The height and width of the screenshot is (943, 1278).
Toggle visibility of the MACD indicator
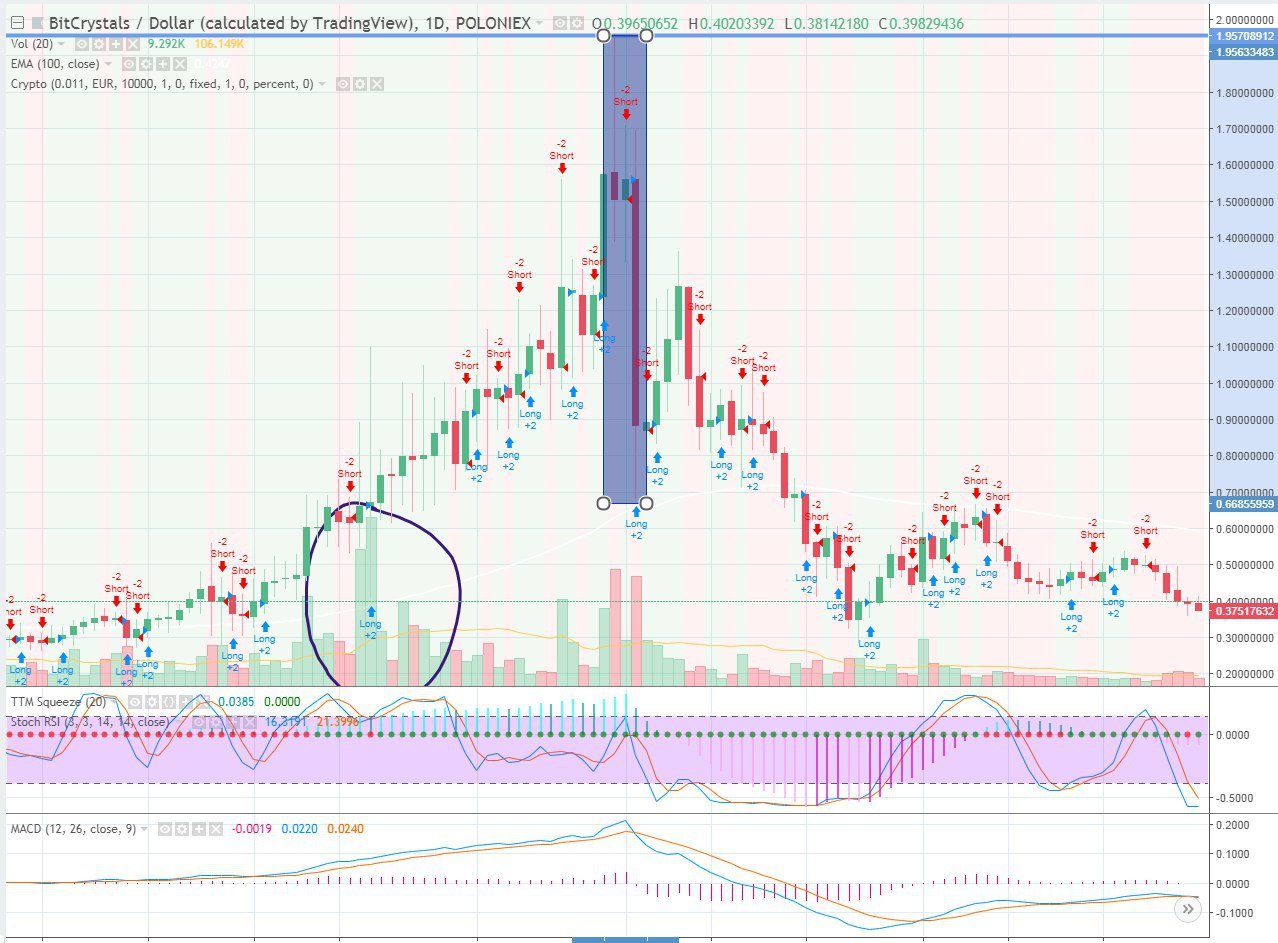point(166,829)
